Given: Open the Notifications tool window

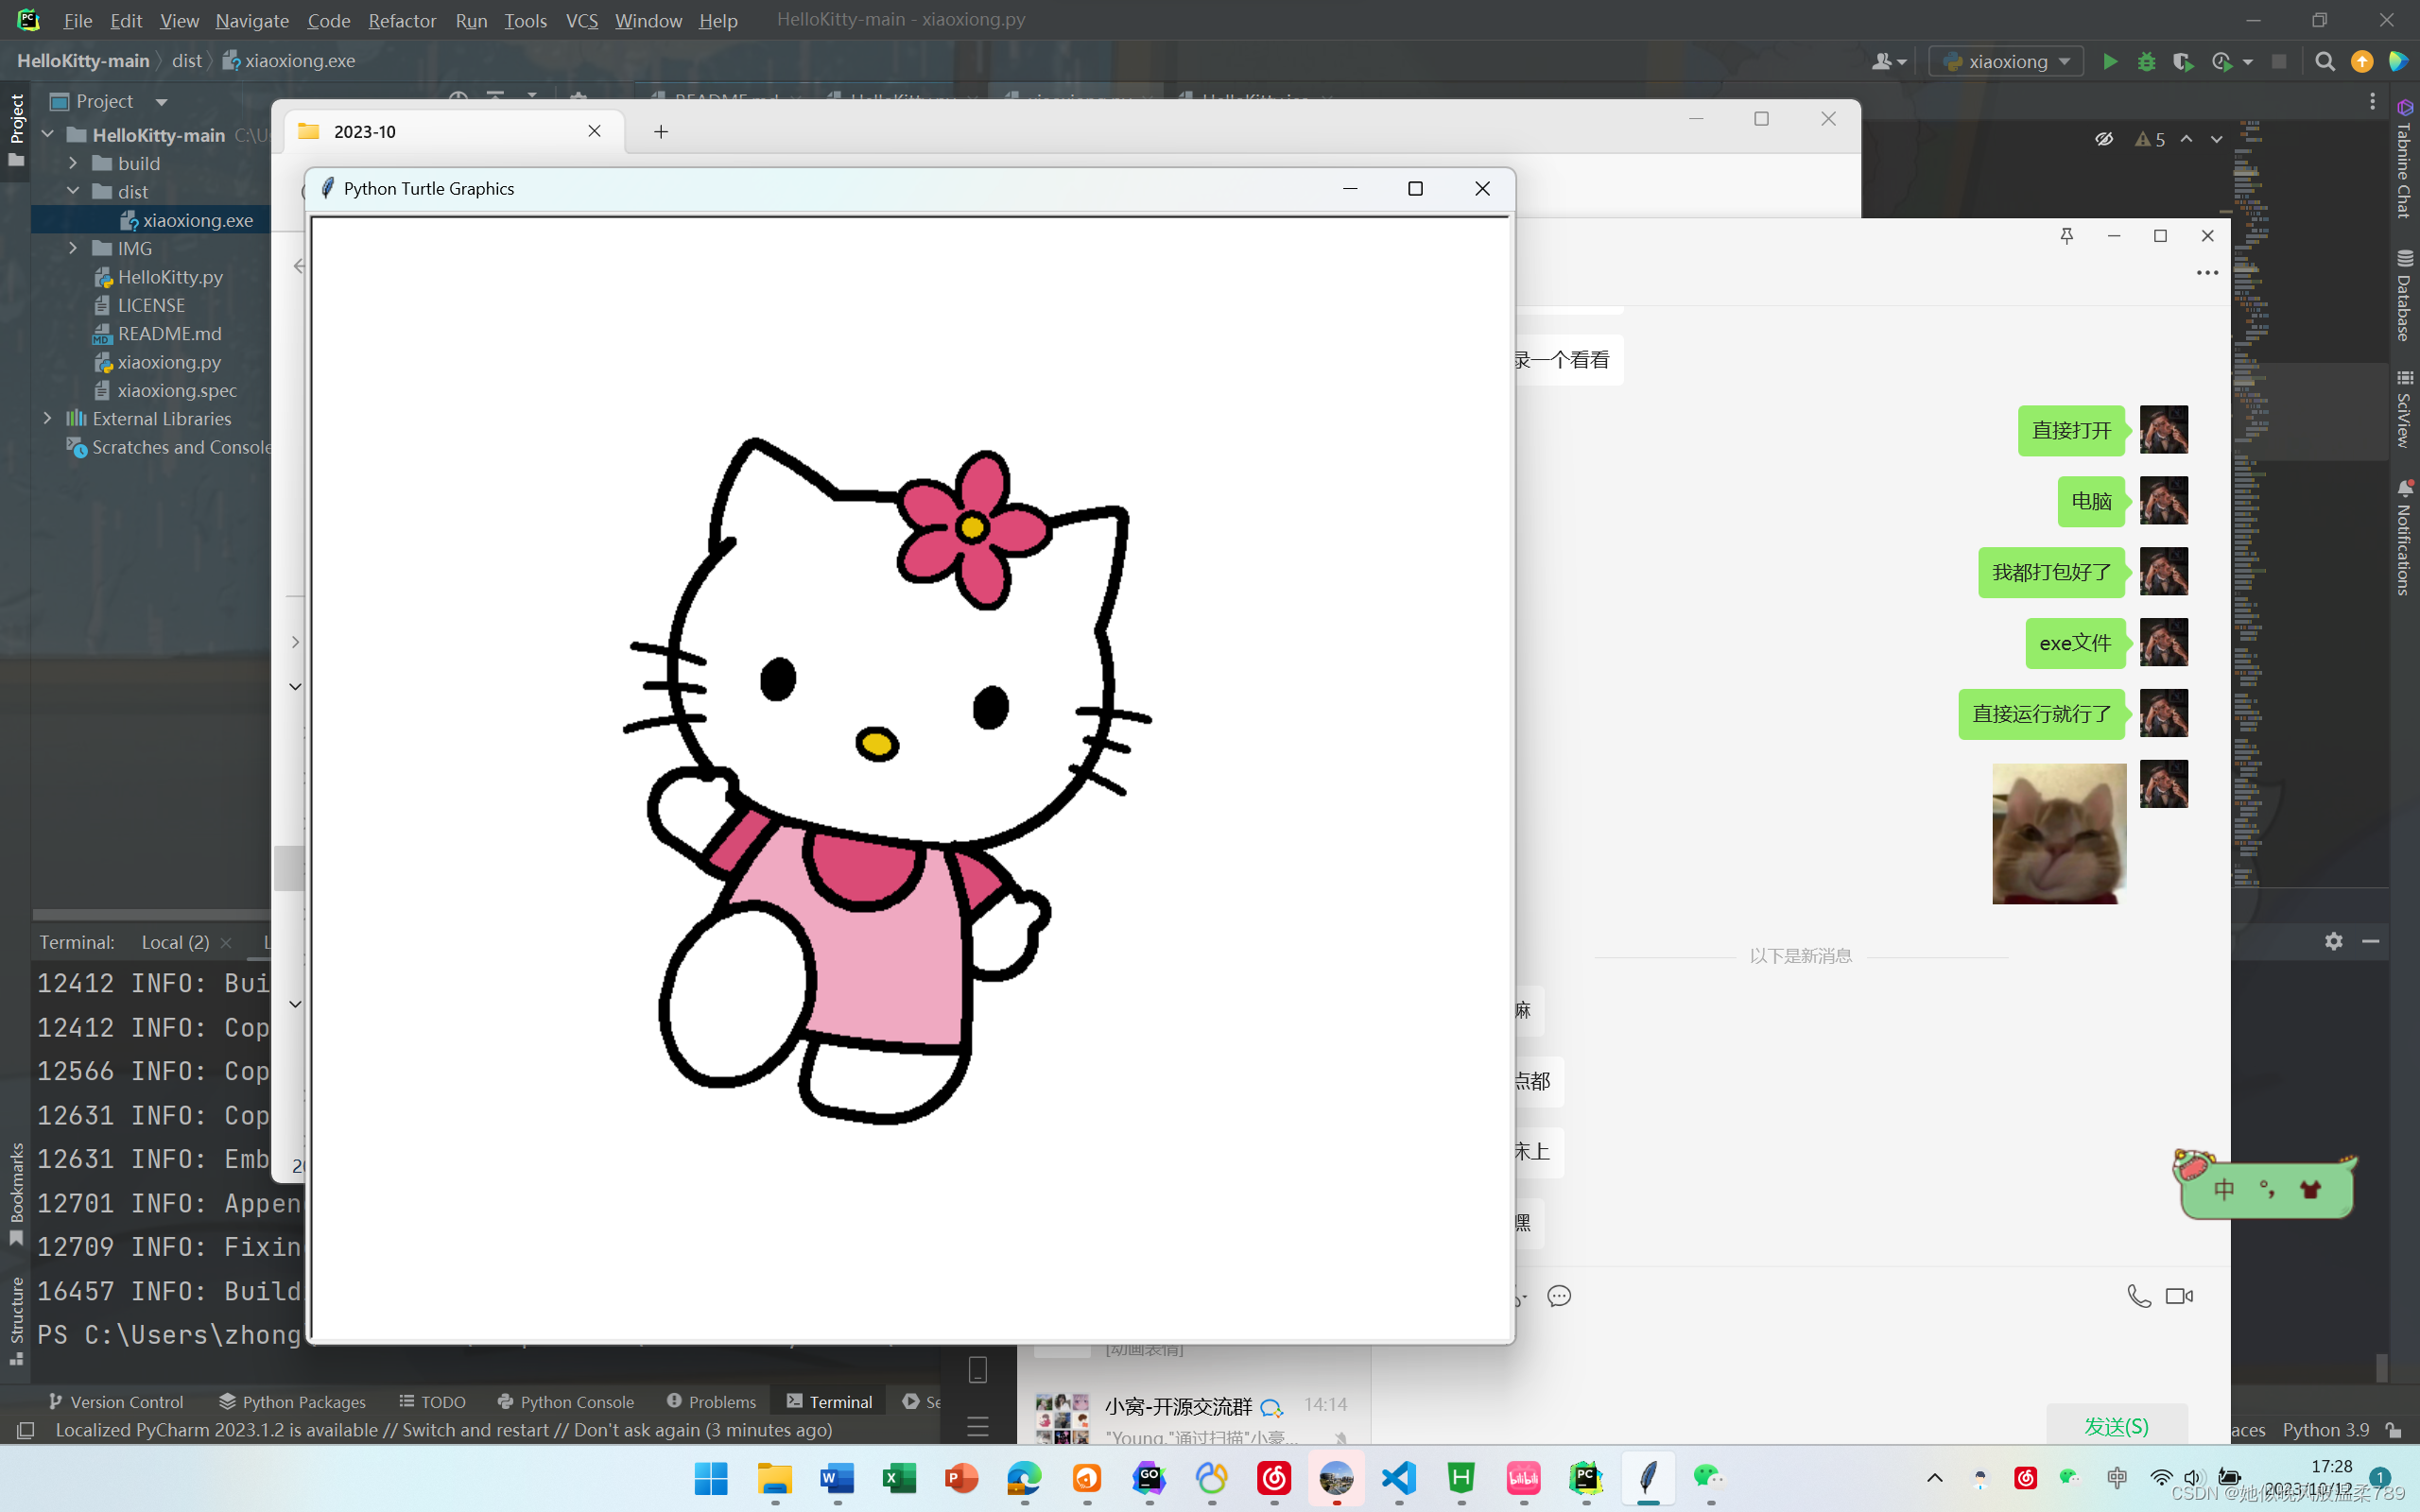Looking at the screenshot, I should point(2404,537).
